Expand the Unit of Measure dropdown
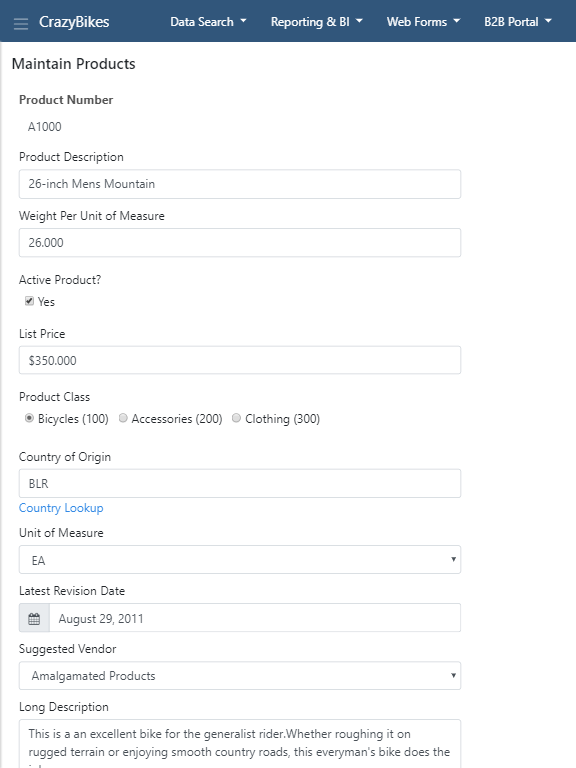The image size is (576, 768). click(x=240, y=559)
